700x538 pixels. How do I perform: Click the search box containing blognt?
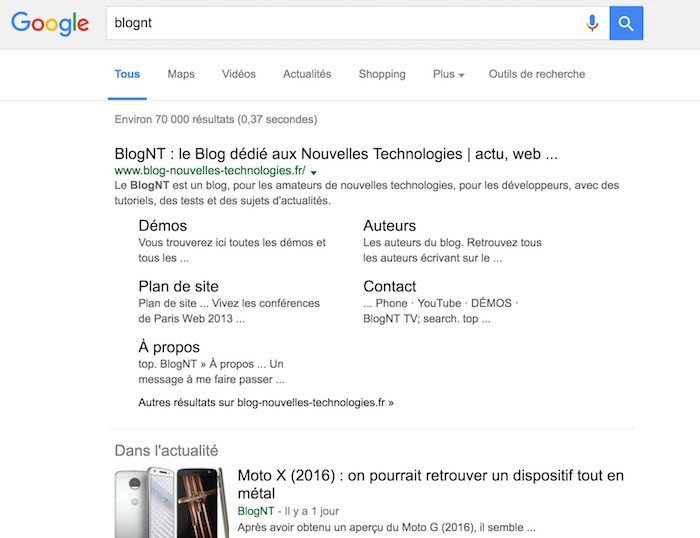click(340, 23)
